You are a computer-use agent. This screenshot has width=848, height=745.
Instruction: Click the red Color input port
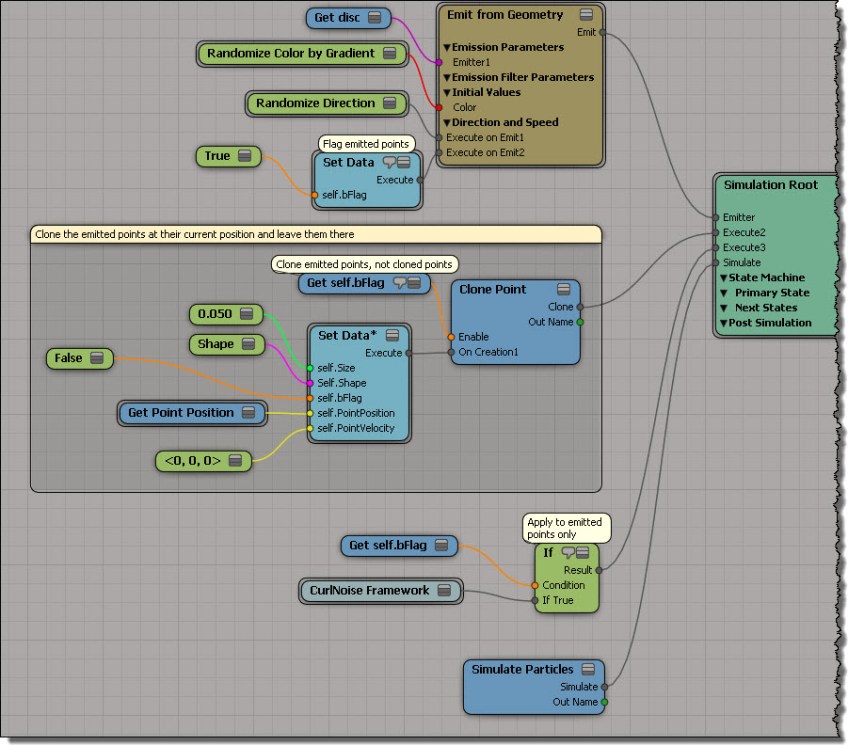pyautogui.click(x=438, y=107)
